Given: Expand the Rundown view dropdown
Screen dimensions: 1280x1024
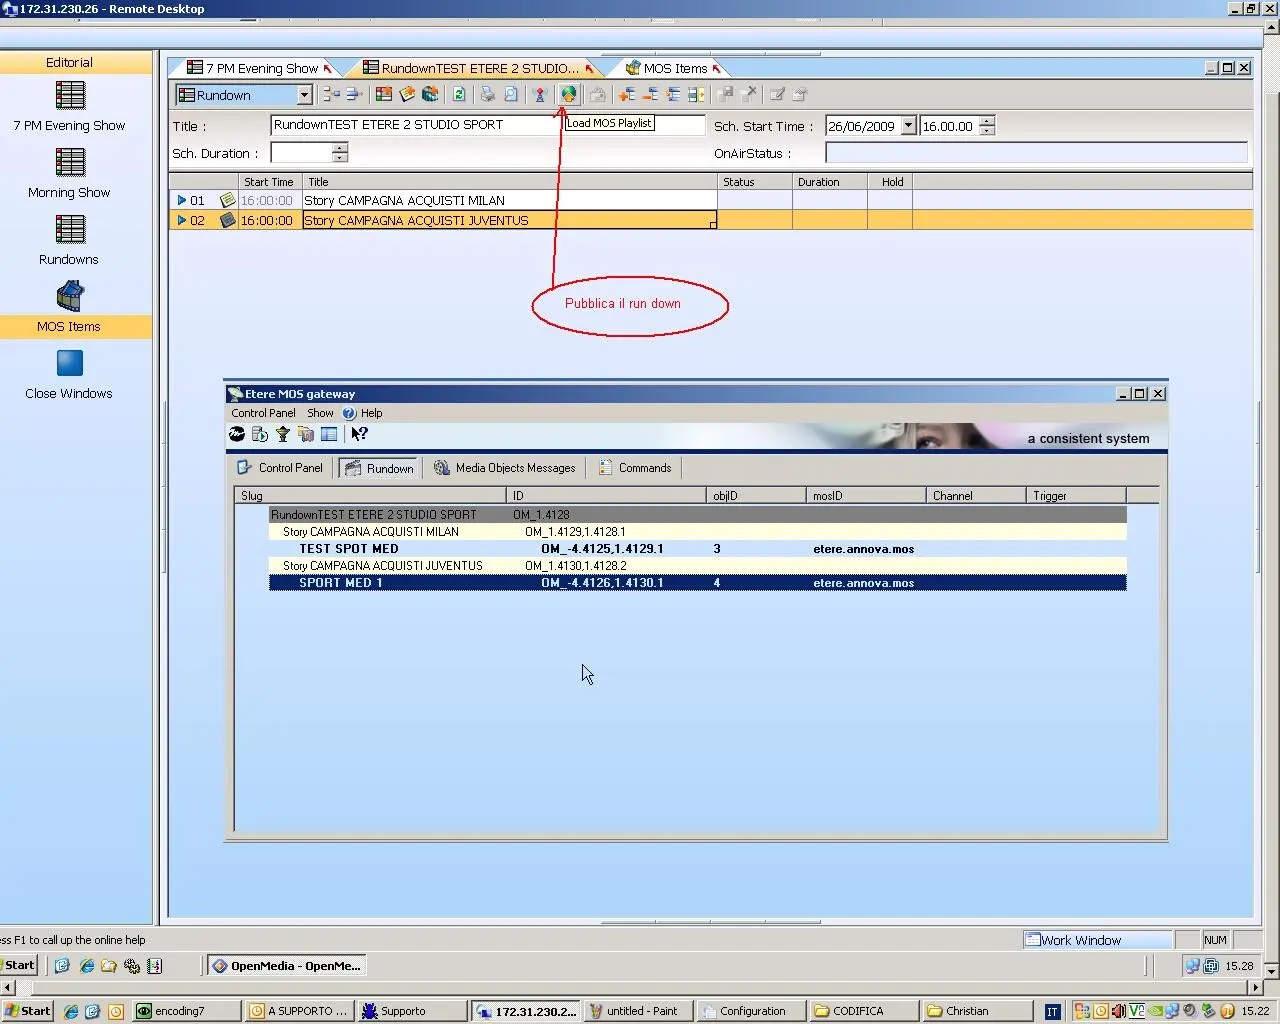Looking at the screenshot, I should (304, 95).
